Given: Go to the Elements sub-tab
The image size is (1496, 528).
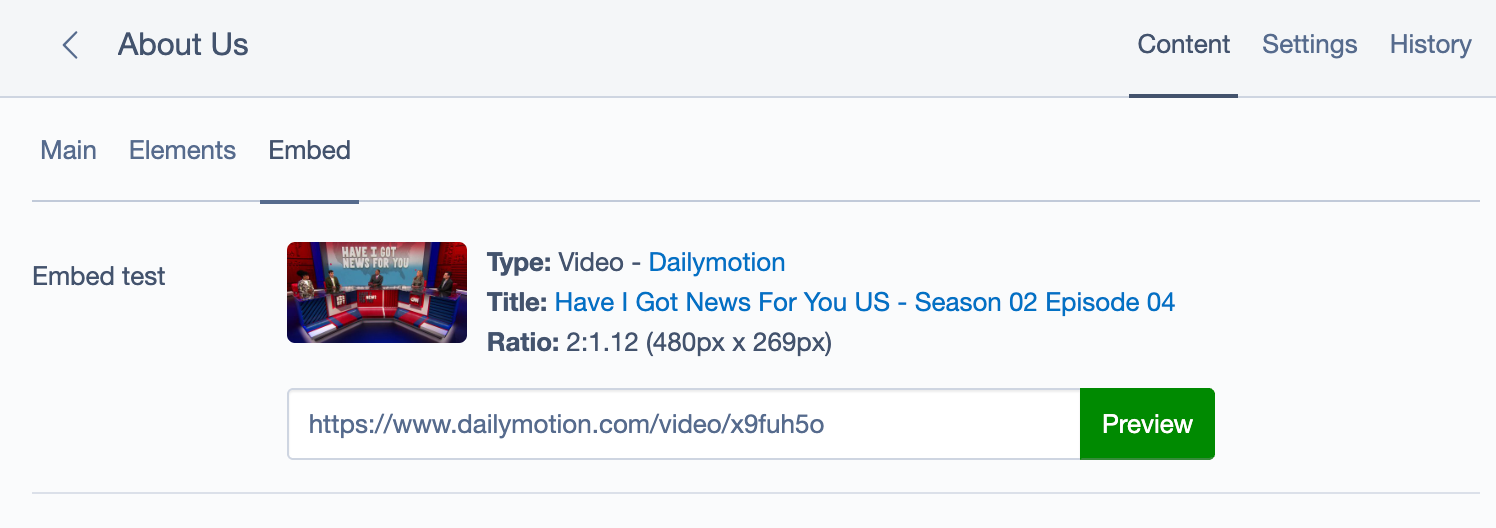Looking at the screenshot, I should 182,151.
